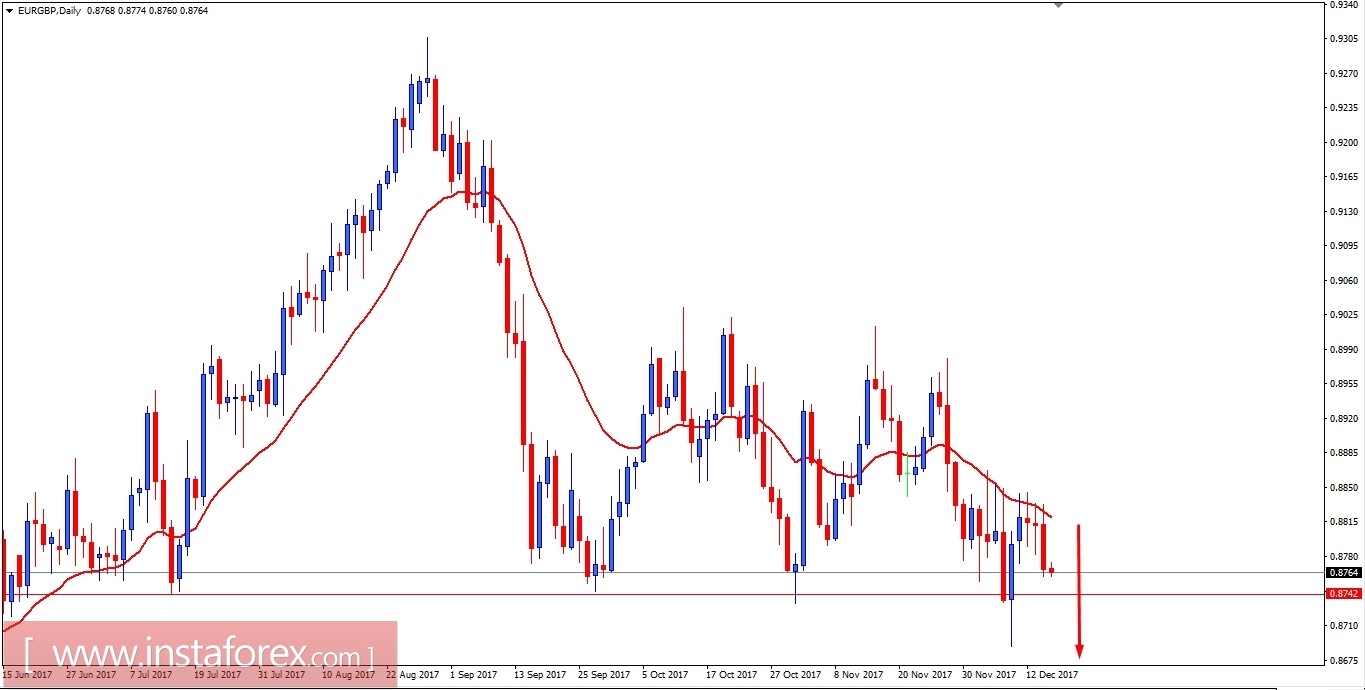Click the 0.8885 price axis label
The image size is (1365, 690).
tap(1344, 453)
